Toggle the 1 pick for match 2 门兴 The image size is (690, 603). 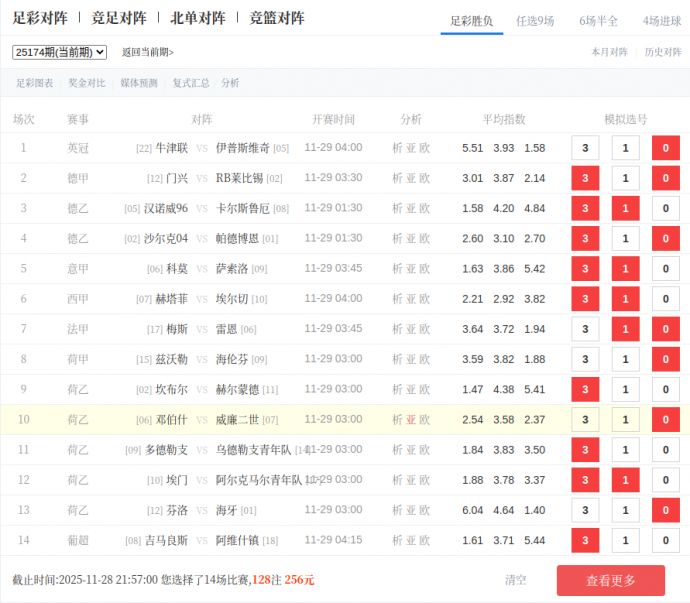(x=625, y=178)
